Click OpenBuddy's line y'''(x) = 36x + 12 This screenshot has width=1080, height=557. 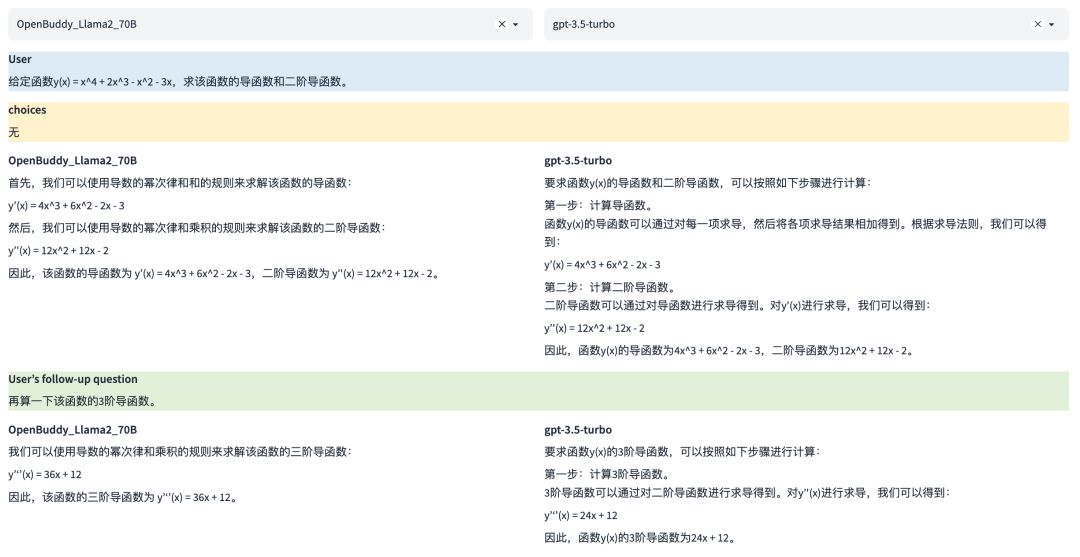pos(45,474)
